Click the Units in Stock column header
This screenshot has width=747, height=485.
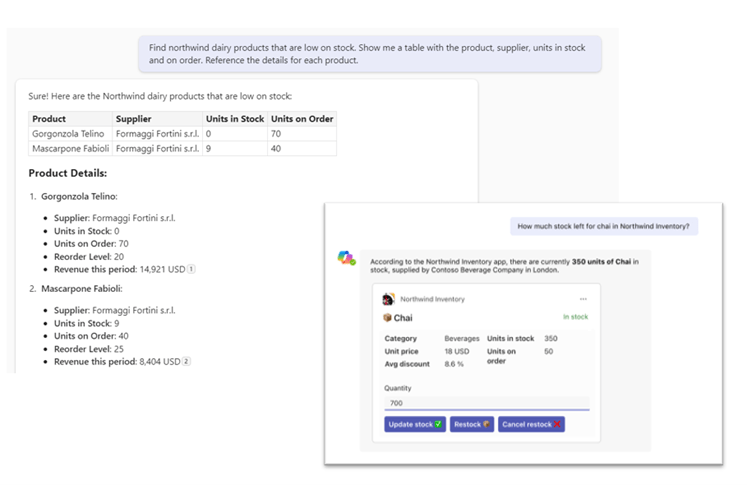click(x=234, y=118)
